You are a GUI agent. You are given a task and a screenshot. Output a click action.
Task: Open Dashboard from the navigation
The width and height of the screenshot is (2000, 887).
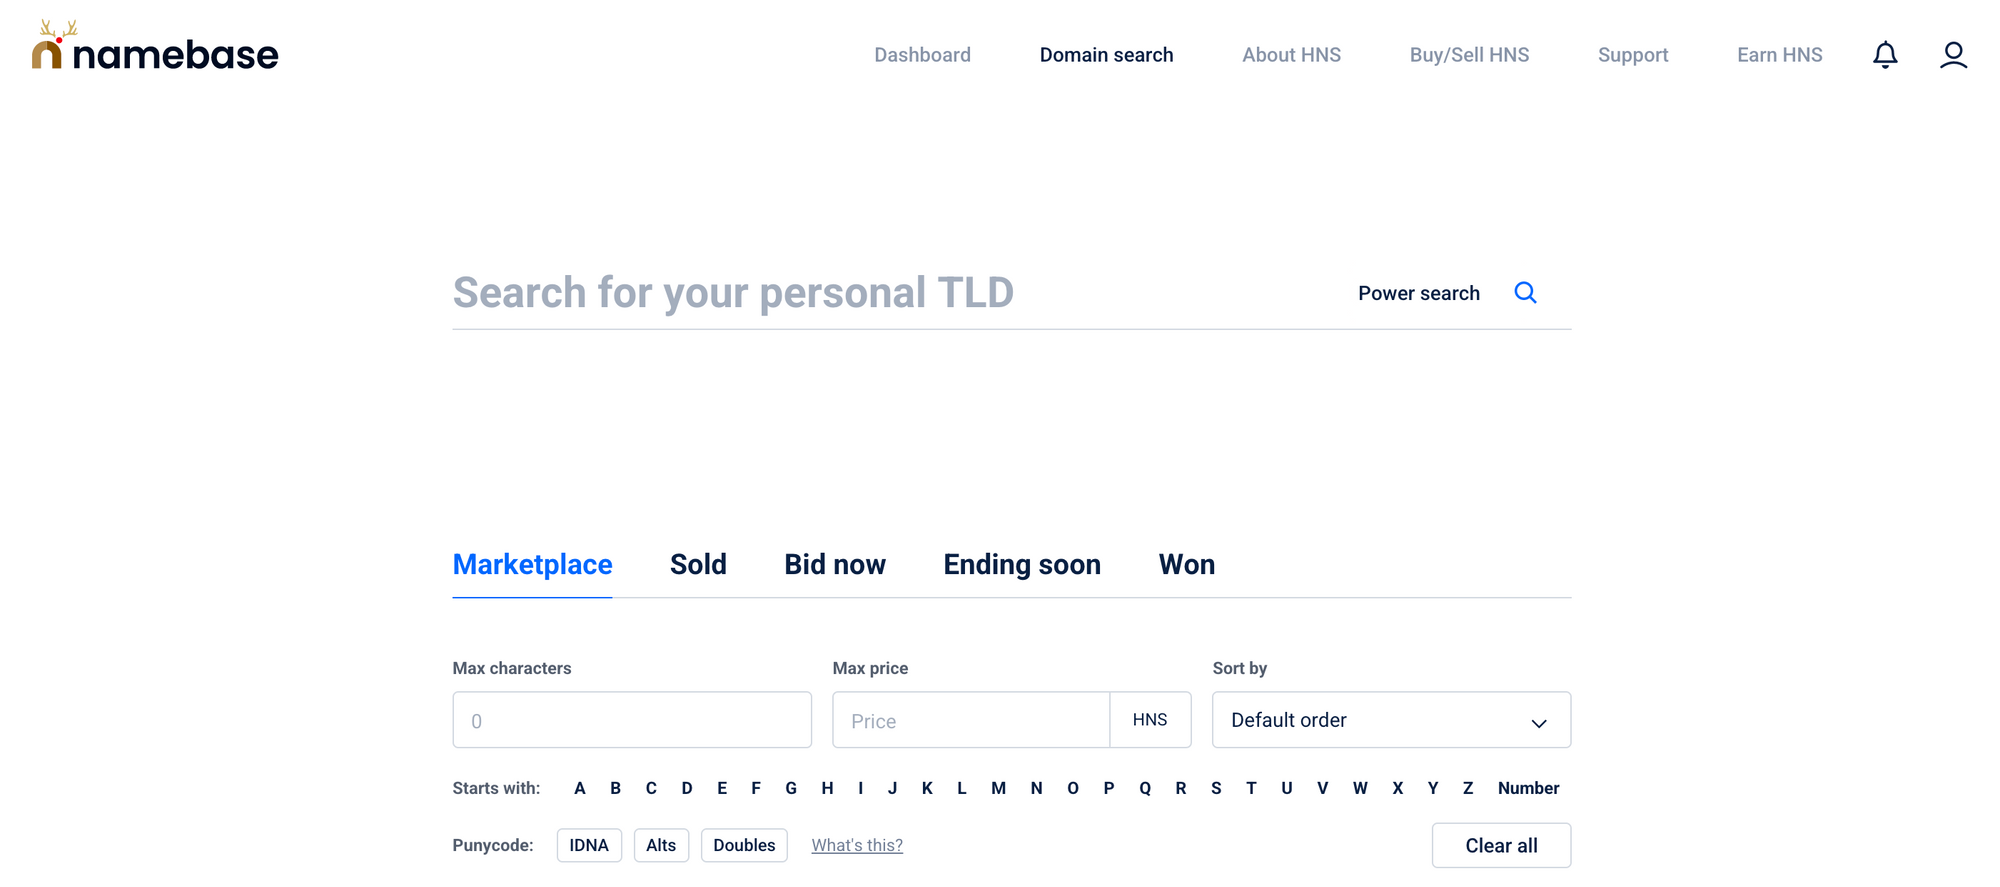pos(922,55)
